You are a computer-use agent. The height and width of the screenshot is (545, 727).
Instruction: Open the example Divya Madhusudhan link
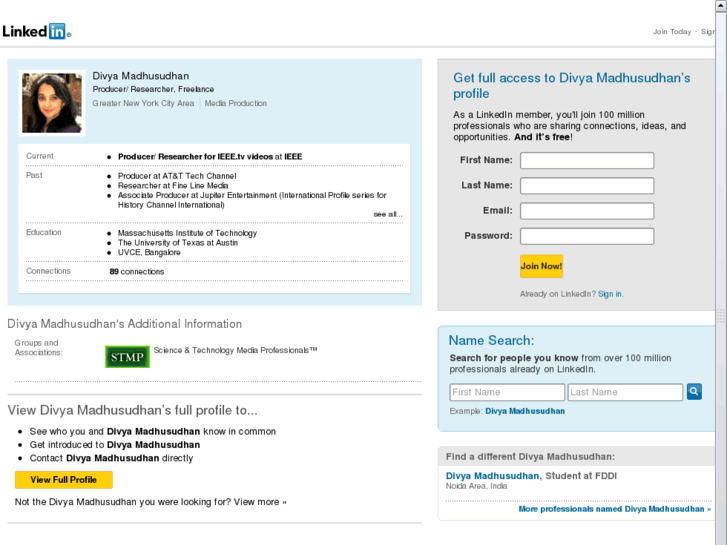[x=525, y=411]
